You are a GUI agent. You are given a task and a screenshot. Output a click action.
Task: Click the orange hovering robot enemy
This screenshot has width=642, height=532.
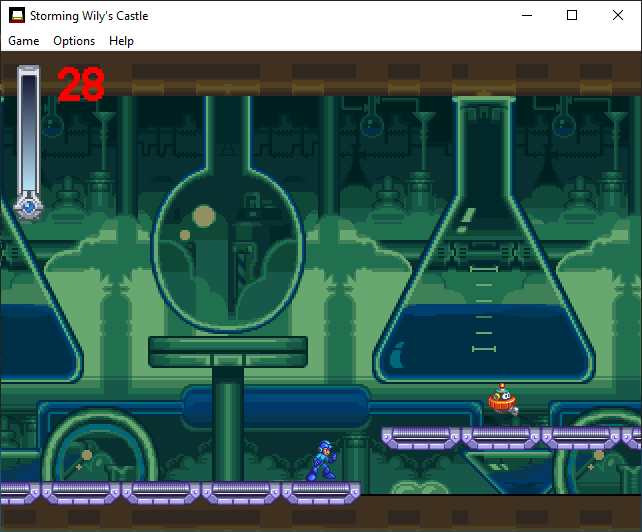pos(503,400)
